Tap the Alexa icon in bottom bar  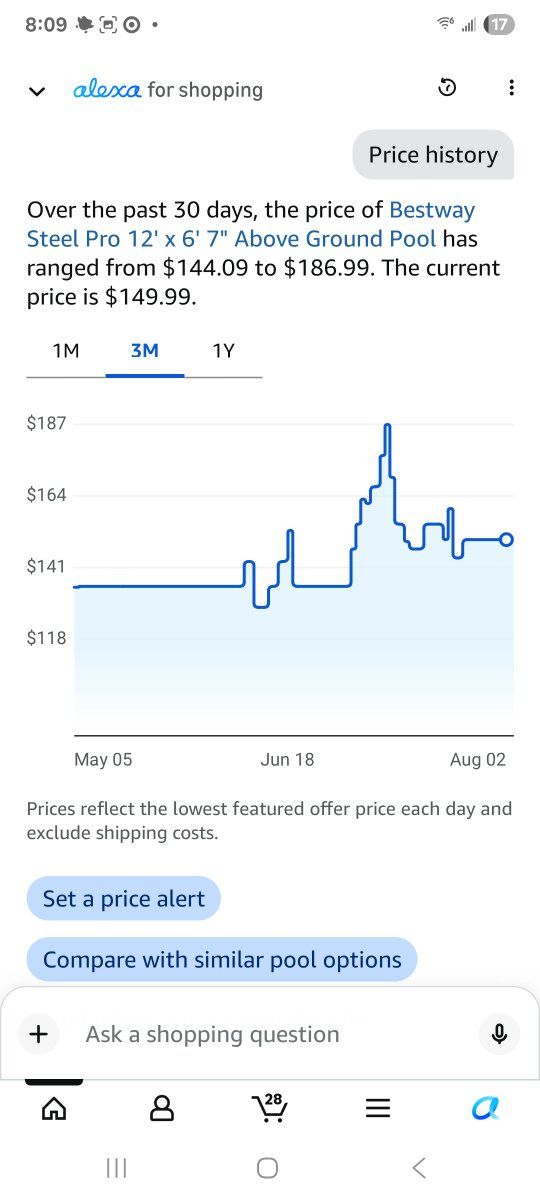pos(485,1108)
